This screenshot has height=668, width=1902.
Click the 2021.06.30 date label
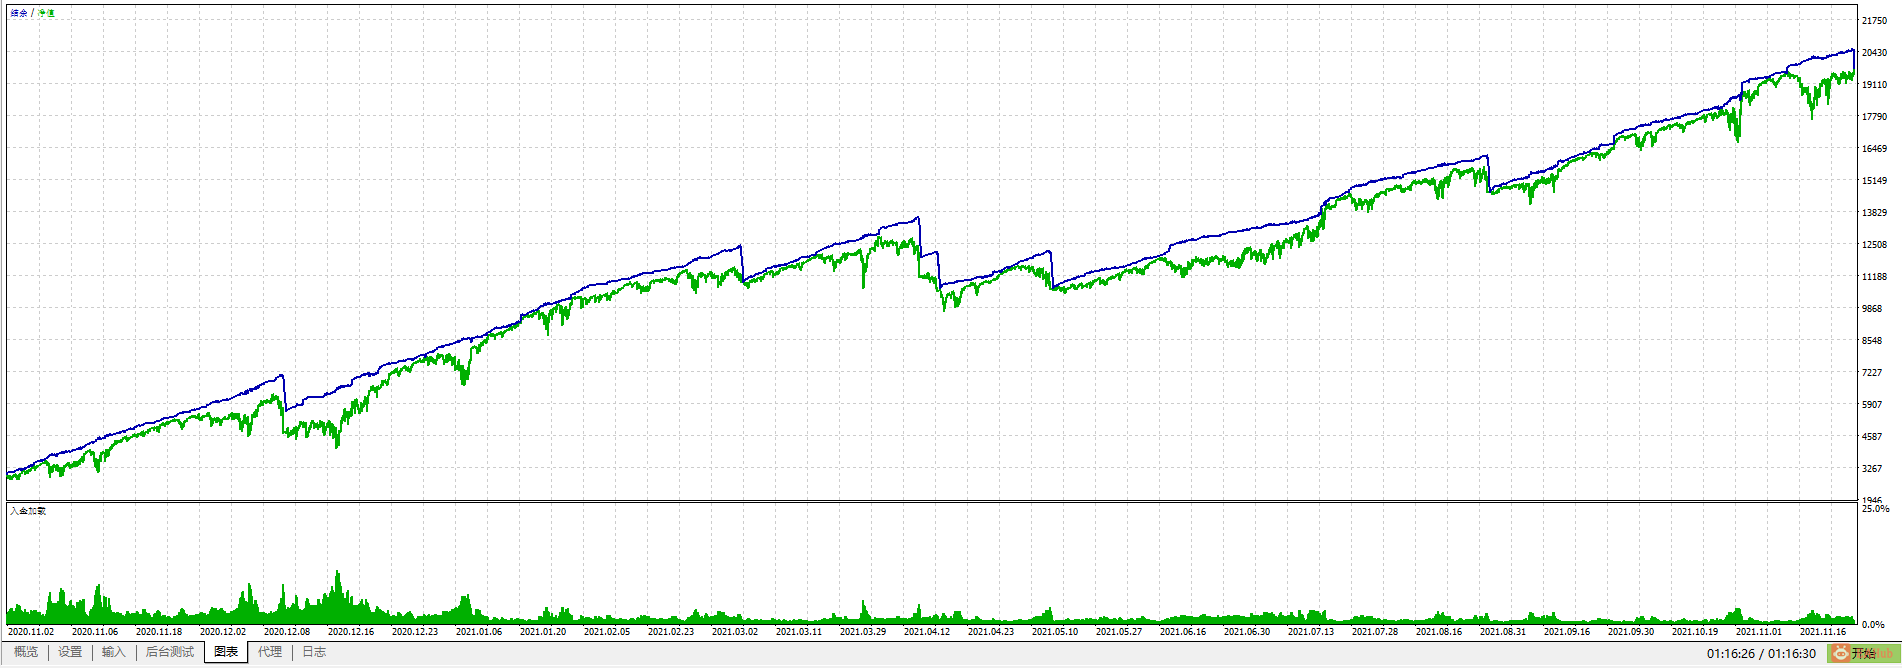1247,631
